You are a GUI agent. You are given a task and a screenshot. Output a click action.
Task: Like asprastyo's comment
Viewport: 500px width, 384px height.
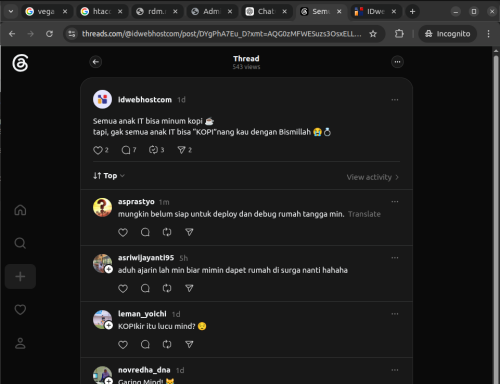[123, 232]
